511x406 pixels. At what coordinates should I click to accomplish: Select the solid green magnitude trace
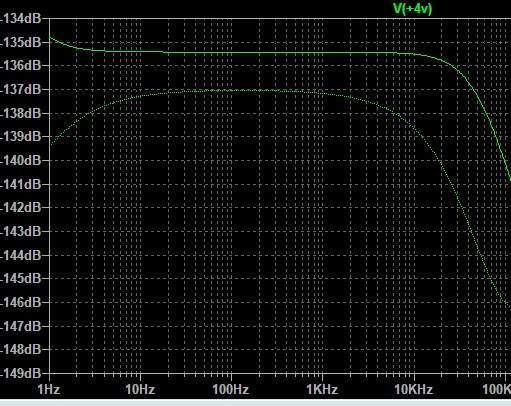pyautogui.click(x=267, y=53)
